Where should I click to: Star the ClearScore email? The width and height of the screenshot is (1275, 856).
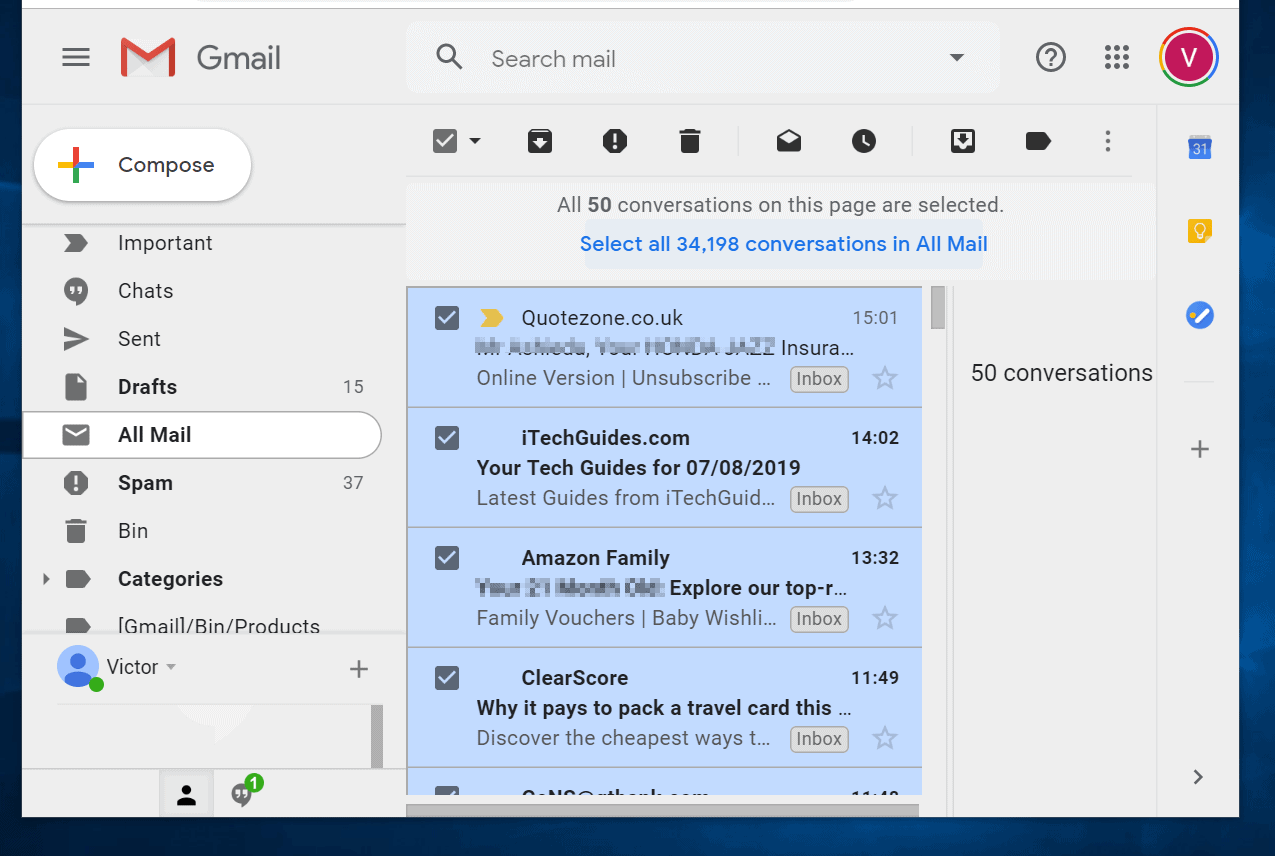885,739
